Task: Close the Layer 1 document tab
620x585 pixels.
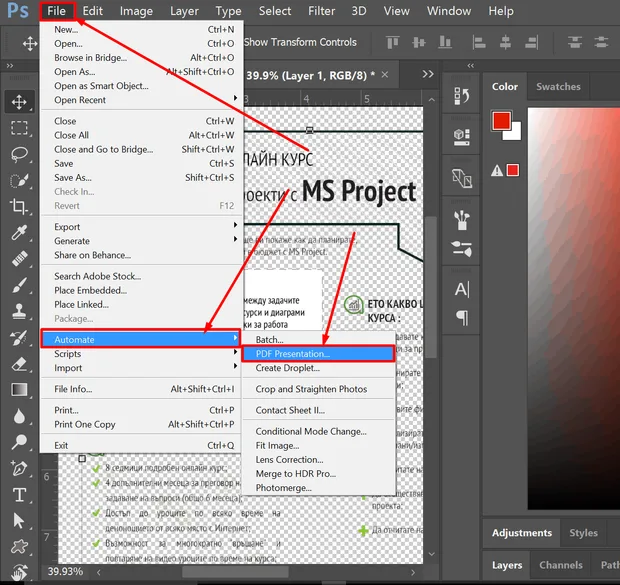Action: 385,75
